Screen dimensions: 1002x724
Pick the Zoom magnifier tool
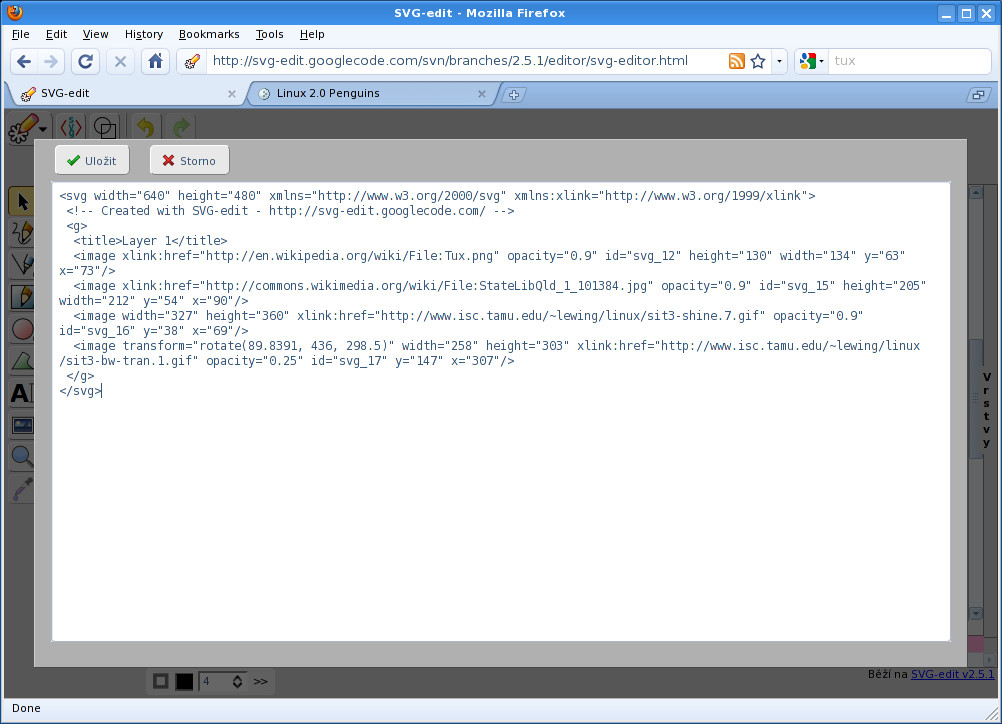pos(22,456)
